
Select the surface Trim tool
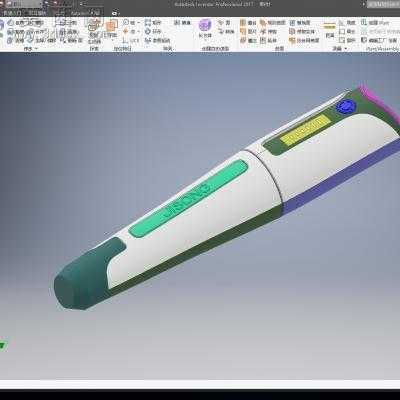pos(269,31)
